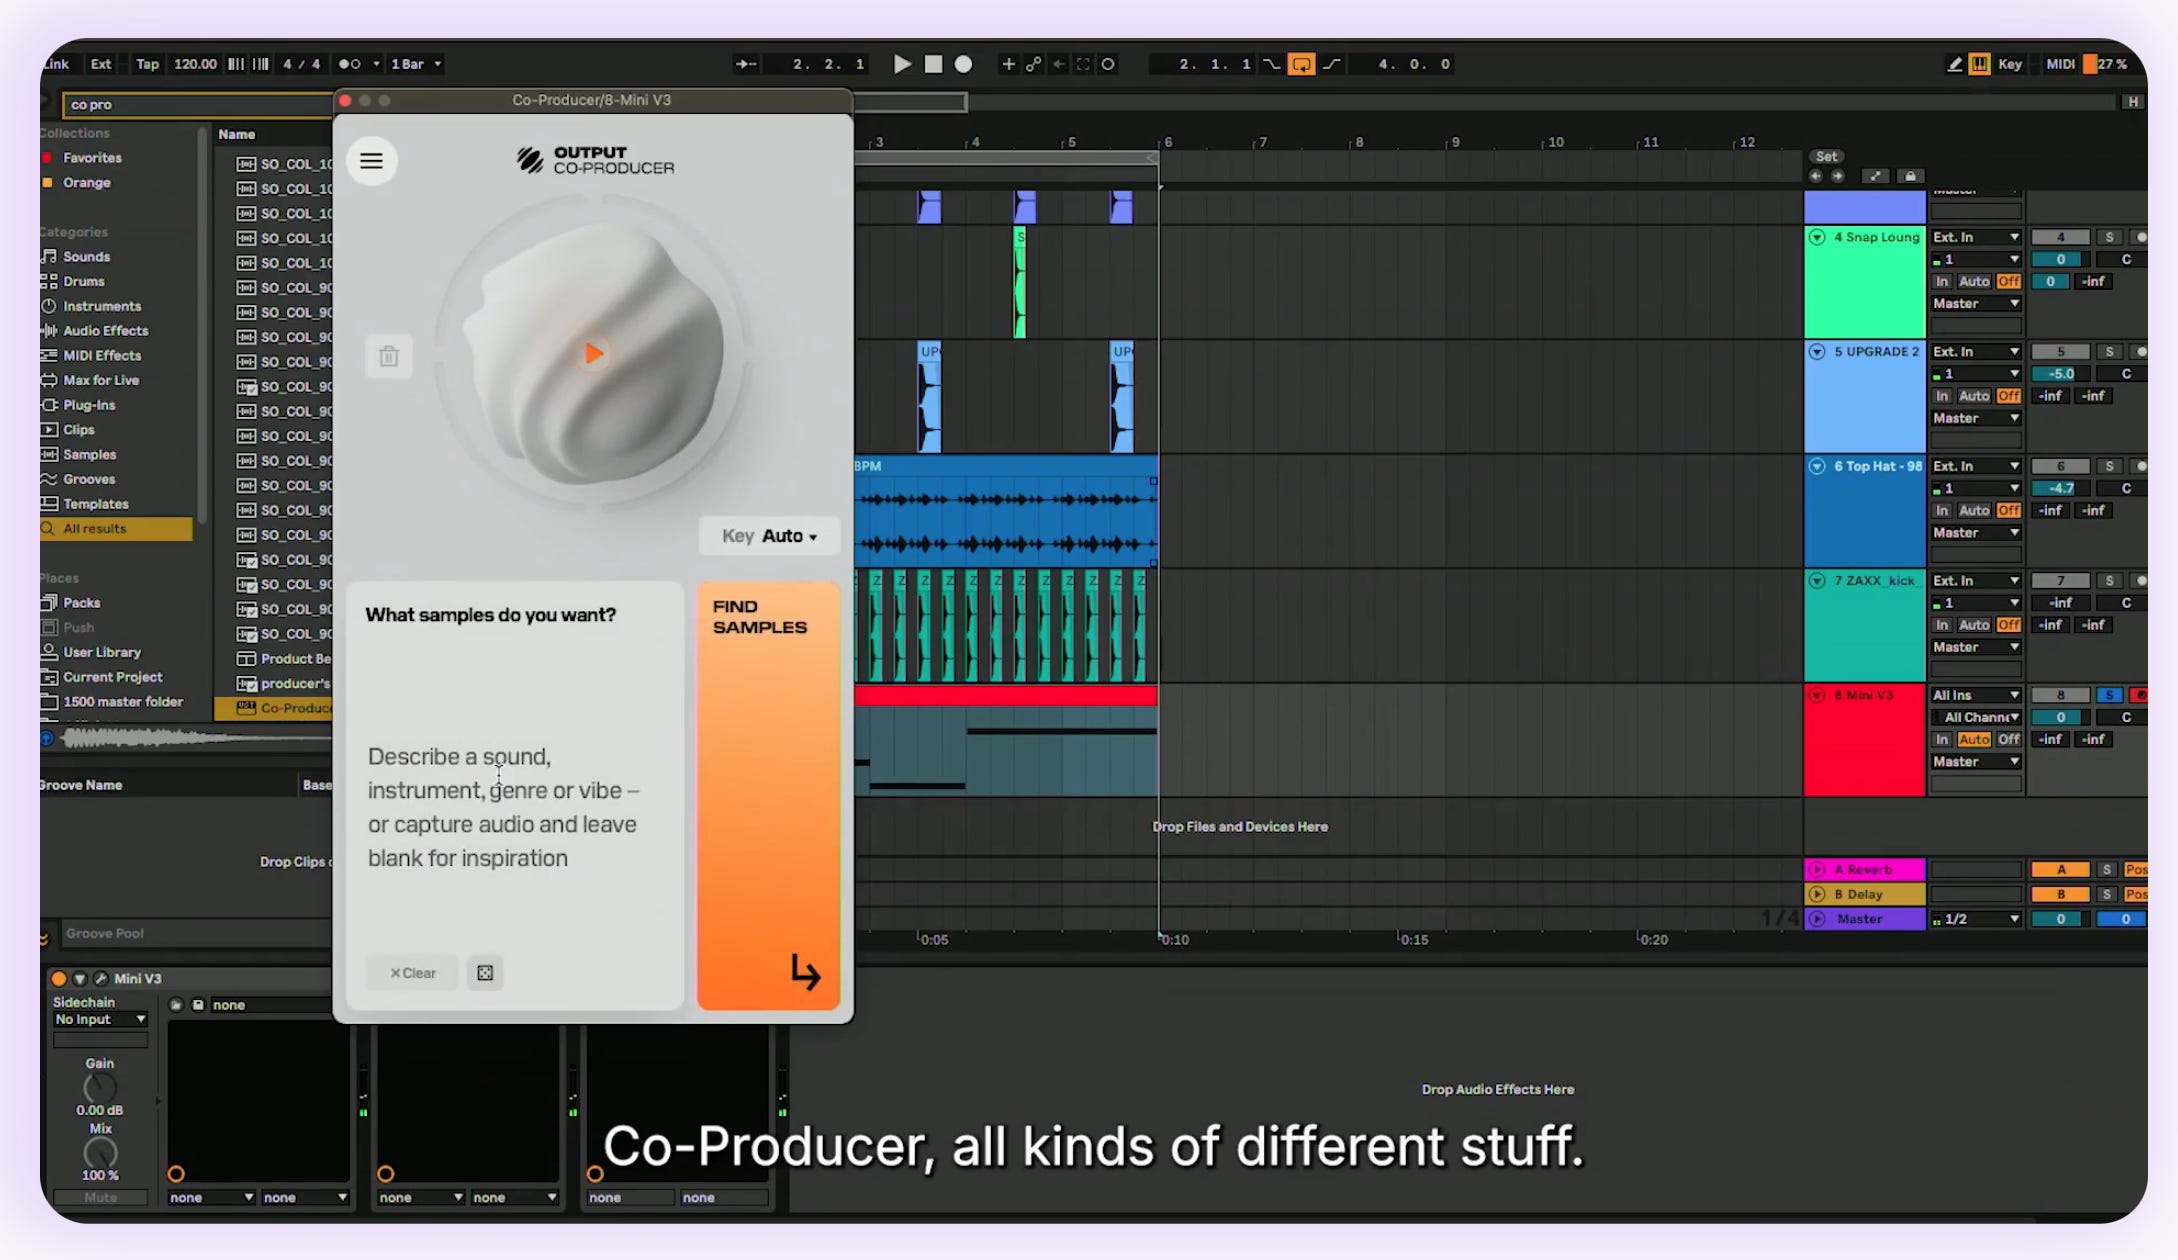
Task: Click the Session Record circle icon
Action: [1108, 64]
